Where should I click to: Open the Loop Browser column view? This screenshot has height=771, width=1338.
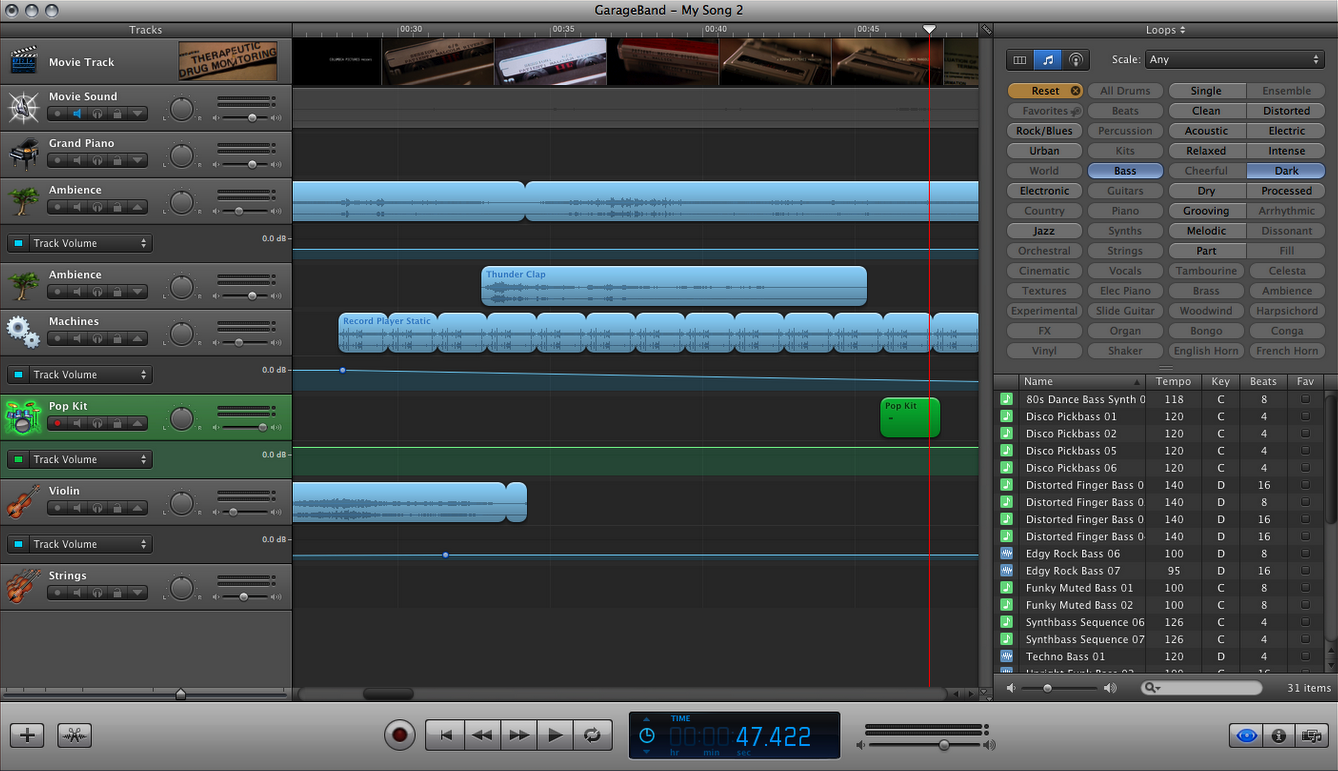(x=1017, y=59)
